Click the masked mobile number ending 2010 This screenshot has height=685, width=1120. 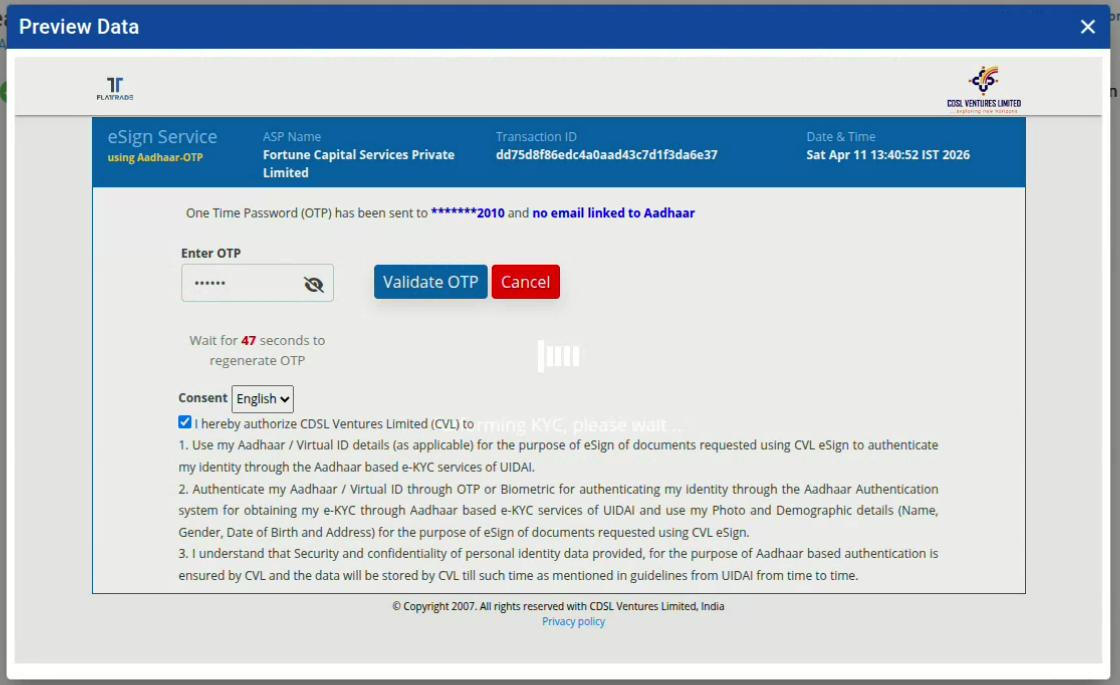click(x=467, y=213)
